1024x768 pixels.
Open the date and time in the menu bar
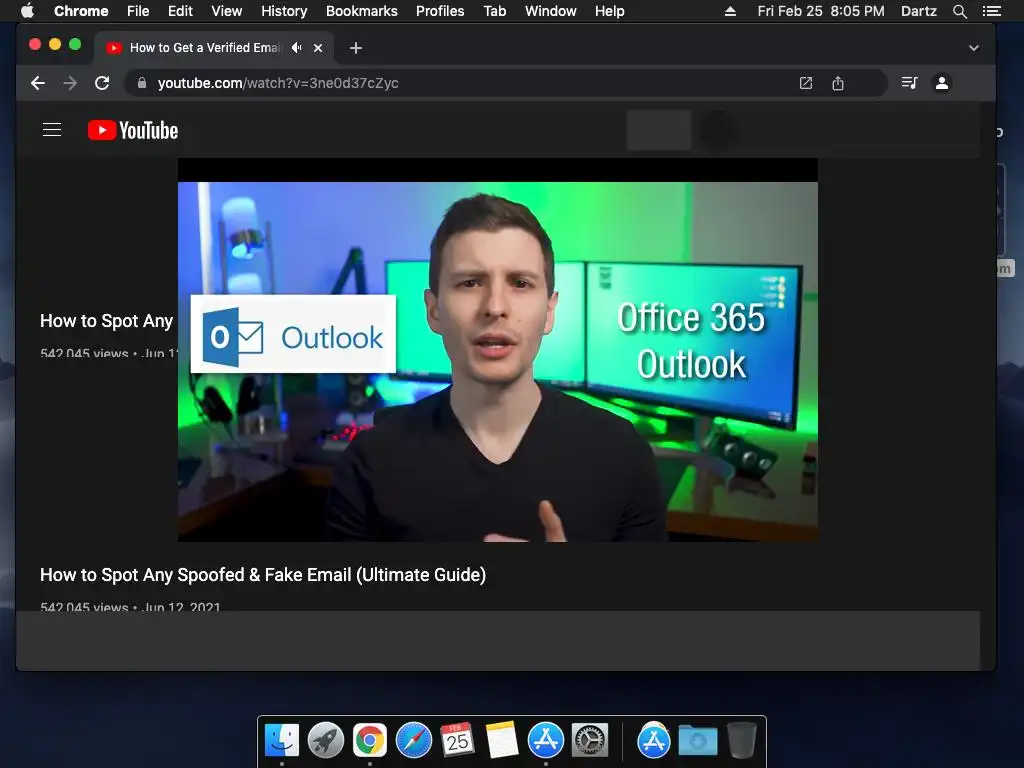tap(821, 11)
